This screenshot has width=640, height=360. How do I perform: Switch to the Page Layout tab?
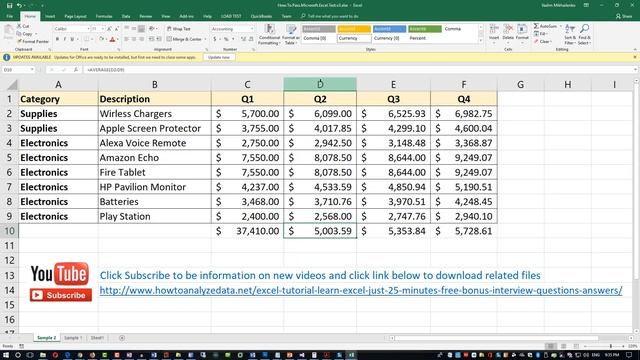[x=76, y=16]
